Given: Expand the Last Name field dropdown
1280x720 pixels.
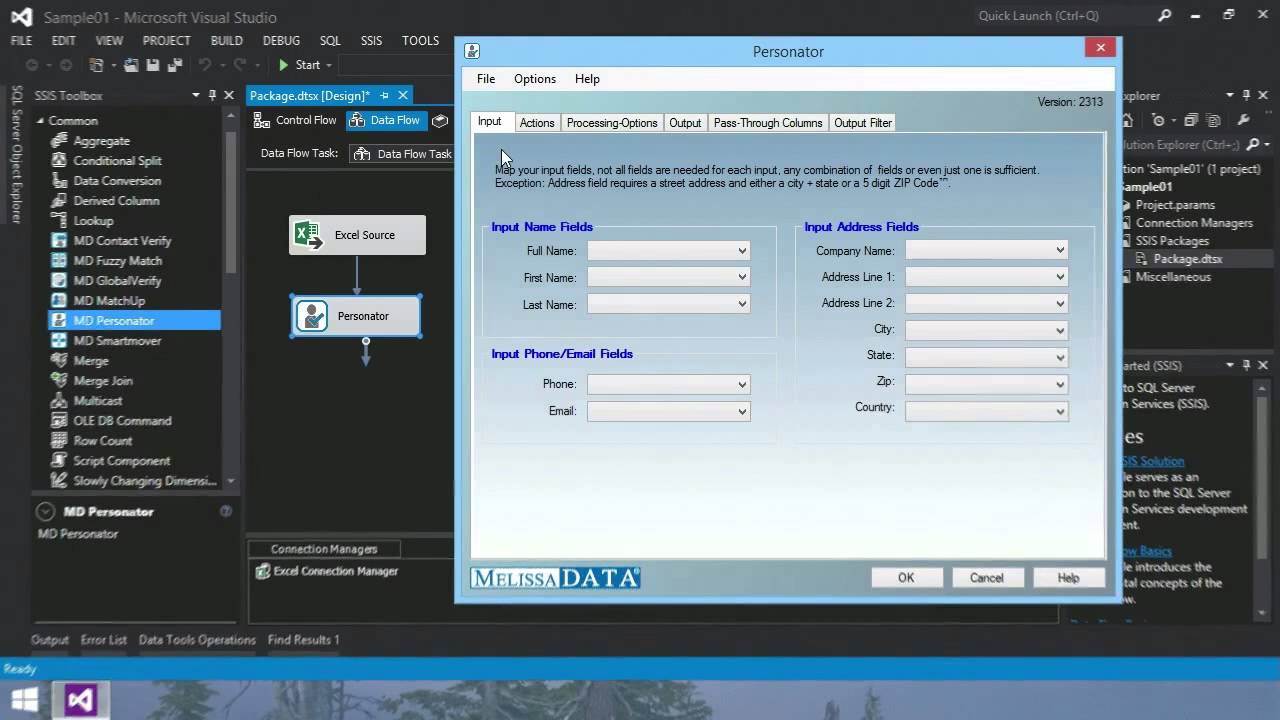Looking at the screenshot, I should click(x=669, y=304).
